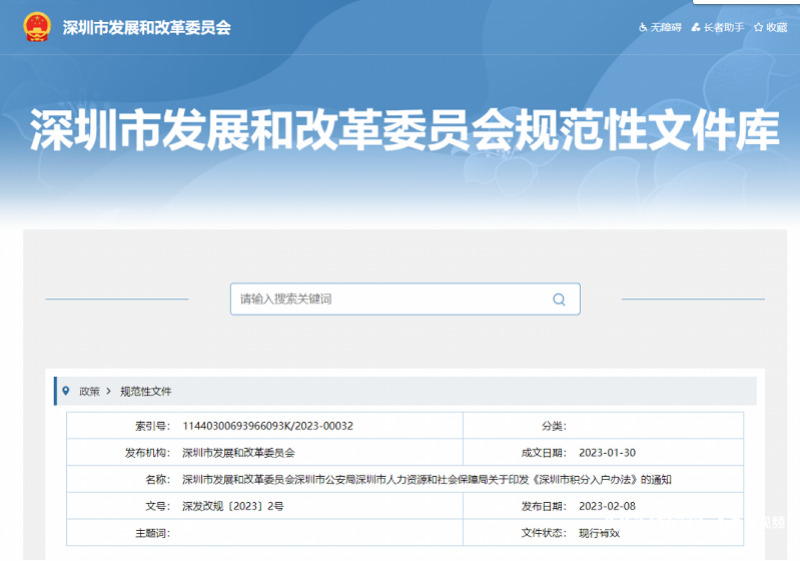Screen dimensions: 800x561
Task: Select status value 现行有效
Action: (x=599, y=533)
